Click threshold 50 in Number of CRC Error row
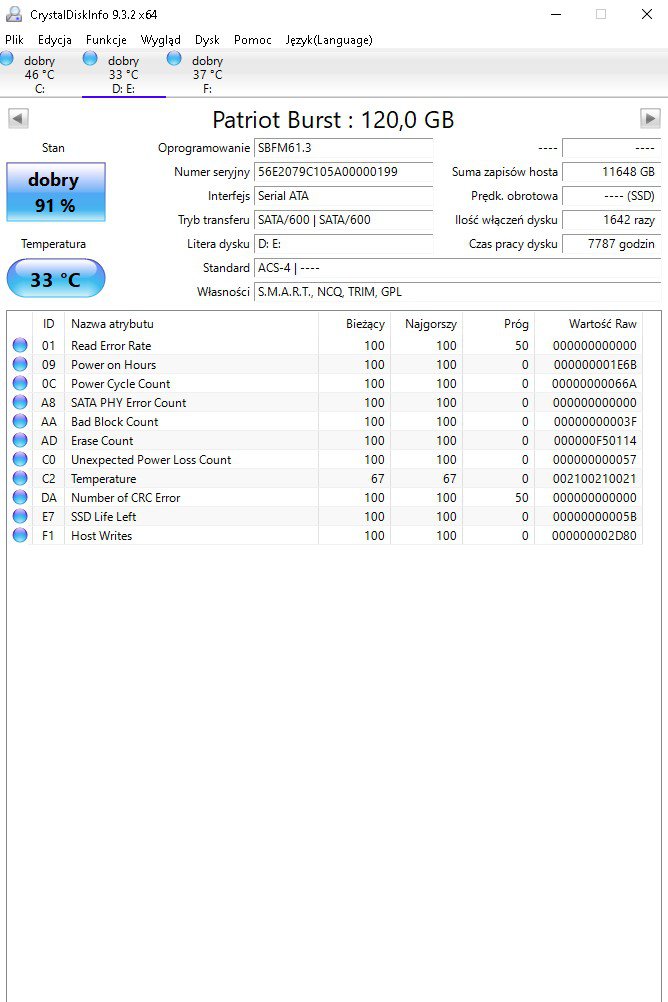The width and height of the screenshot is (668, 1002). coord(522,498)
